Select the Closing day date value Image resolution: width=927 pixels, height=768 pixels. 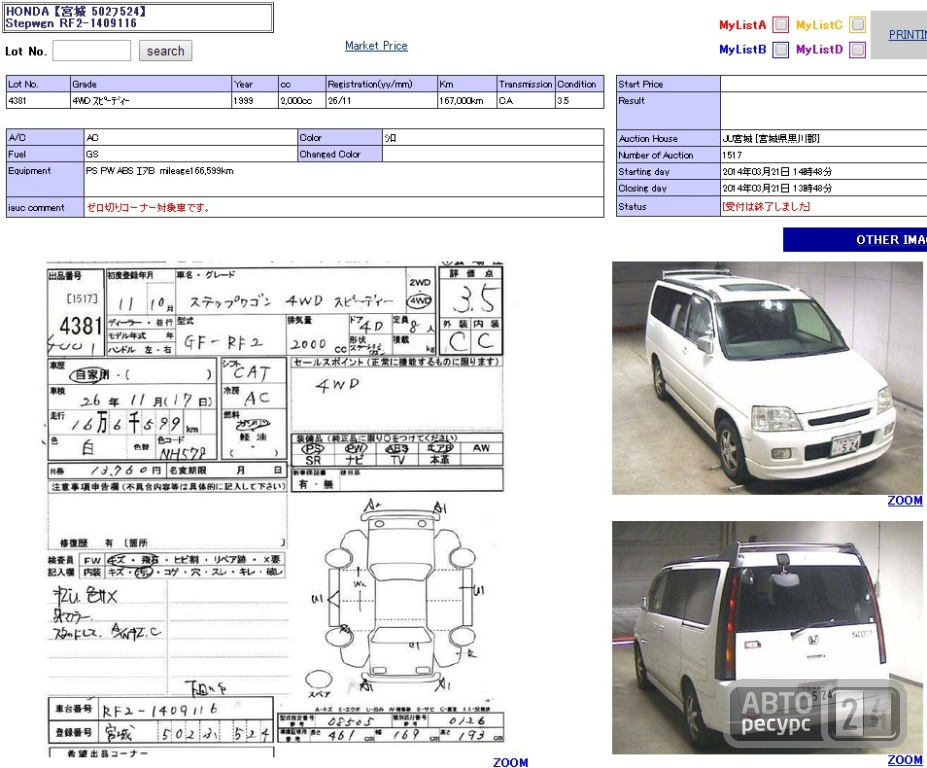777,188
